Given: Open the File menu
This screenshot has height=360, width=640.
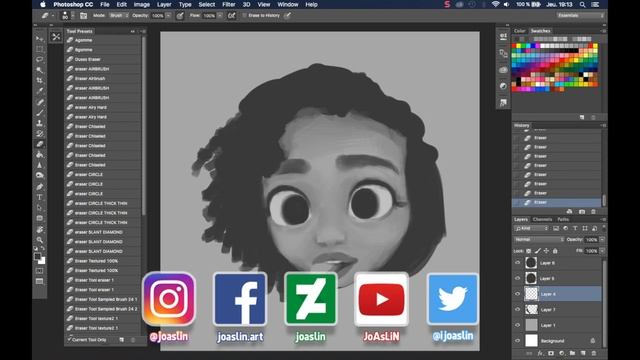Looking at the screenshot, I should (105, 4).
